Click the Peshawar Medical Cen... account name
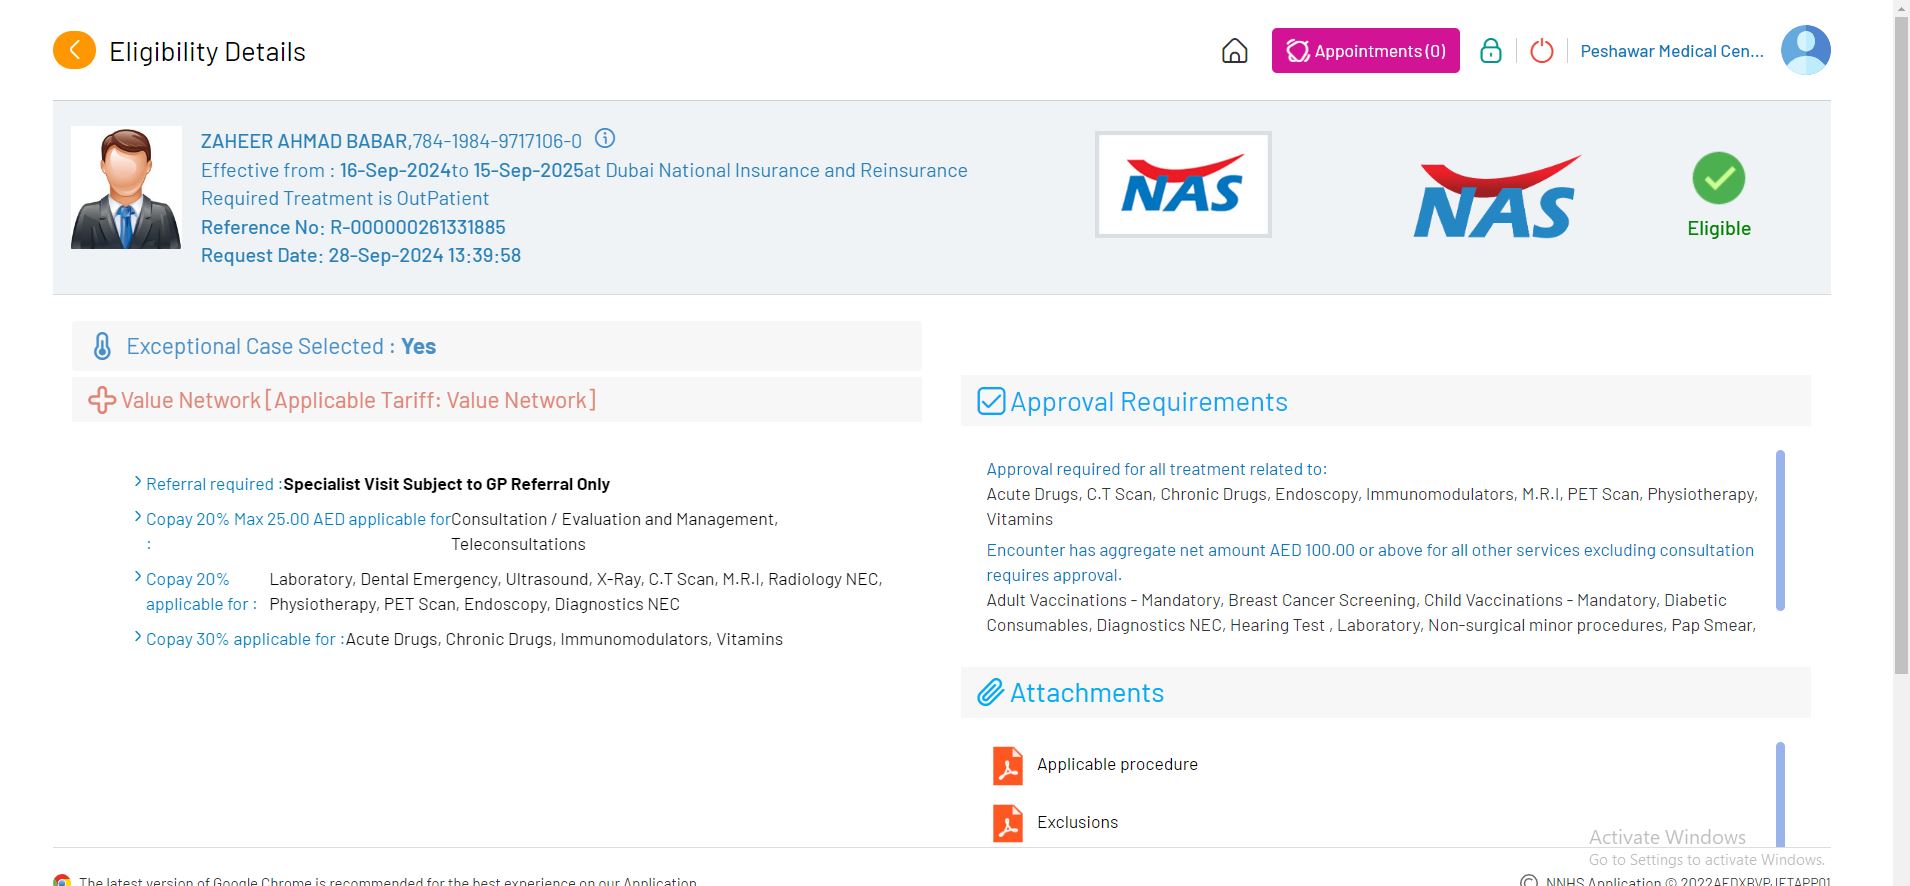The height and width of the screenshot is (886, 1910). tap(1671, 51)
